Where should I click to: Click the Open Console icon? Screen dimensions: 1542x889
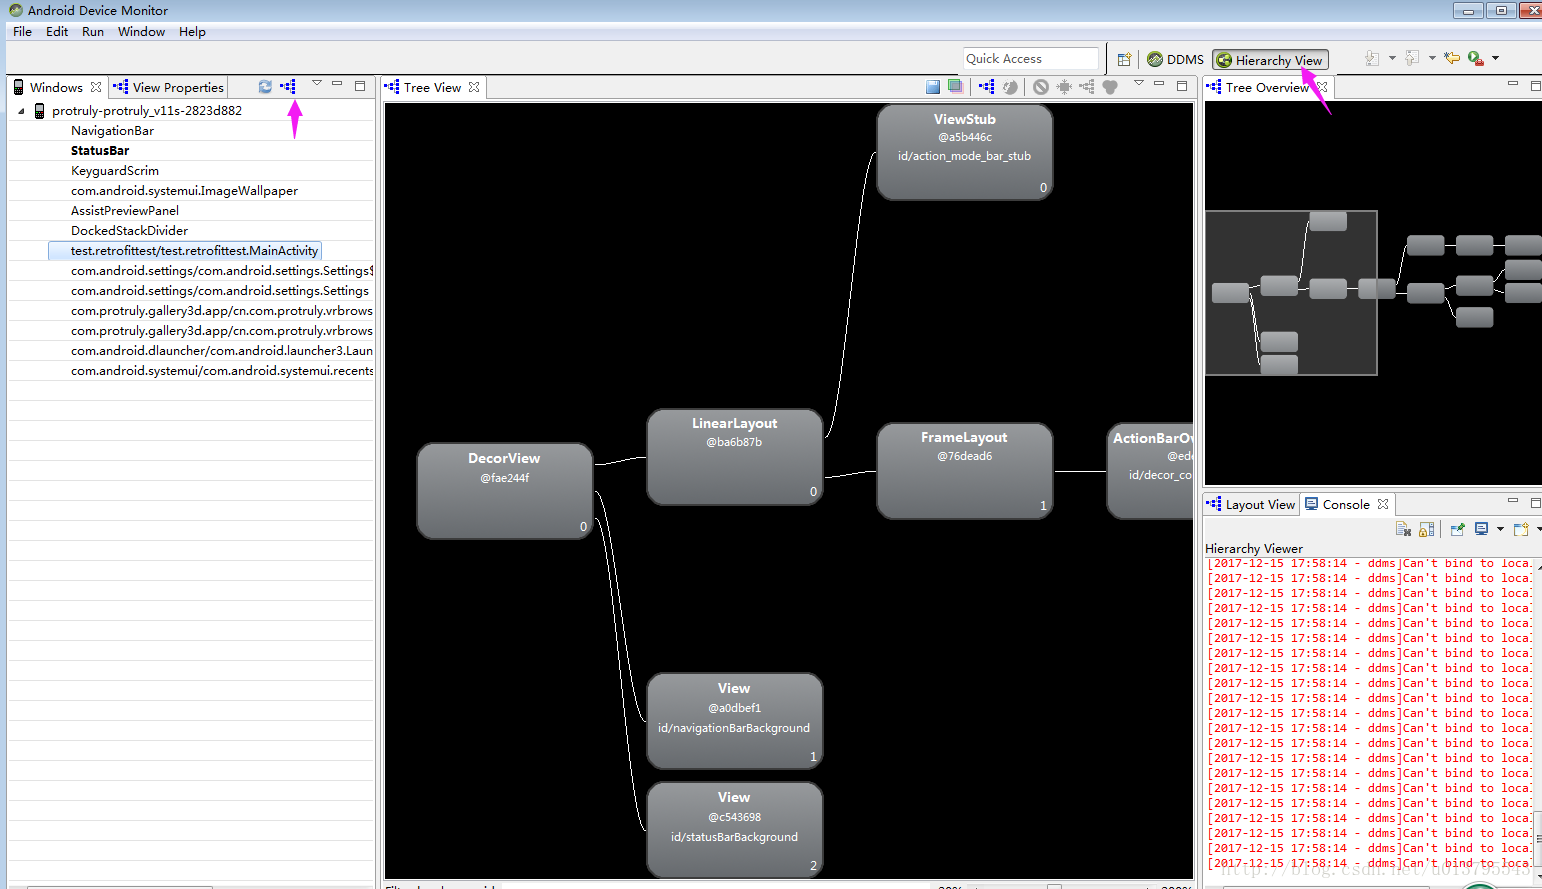tap(1521, 529)
